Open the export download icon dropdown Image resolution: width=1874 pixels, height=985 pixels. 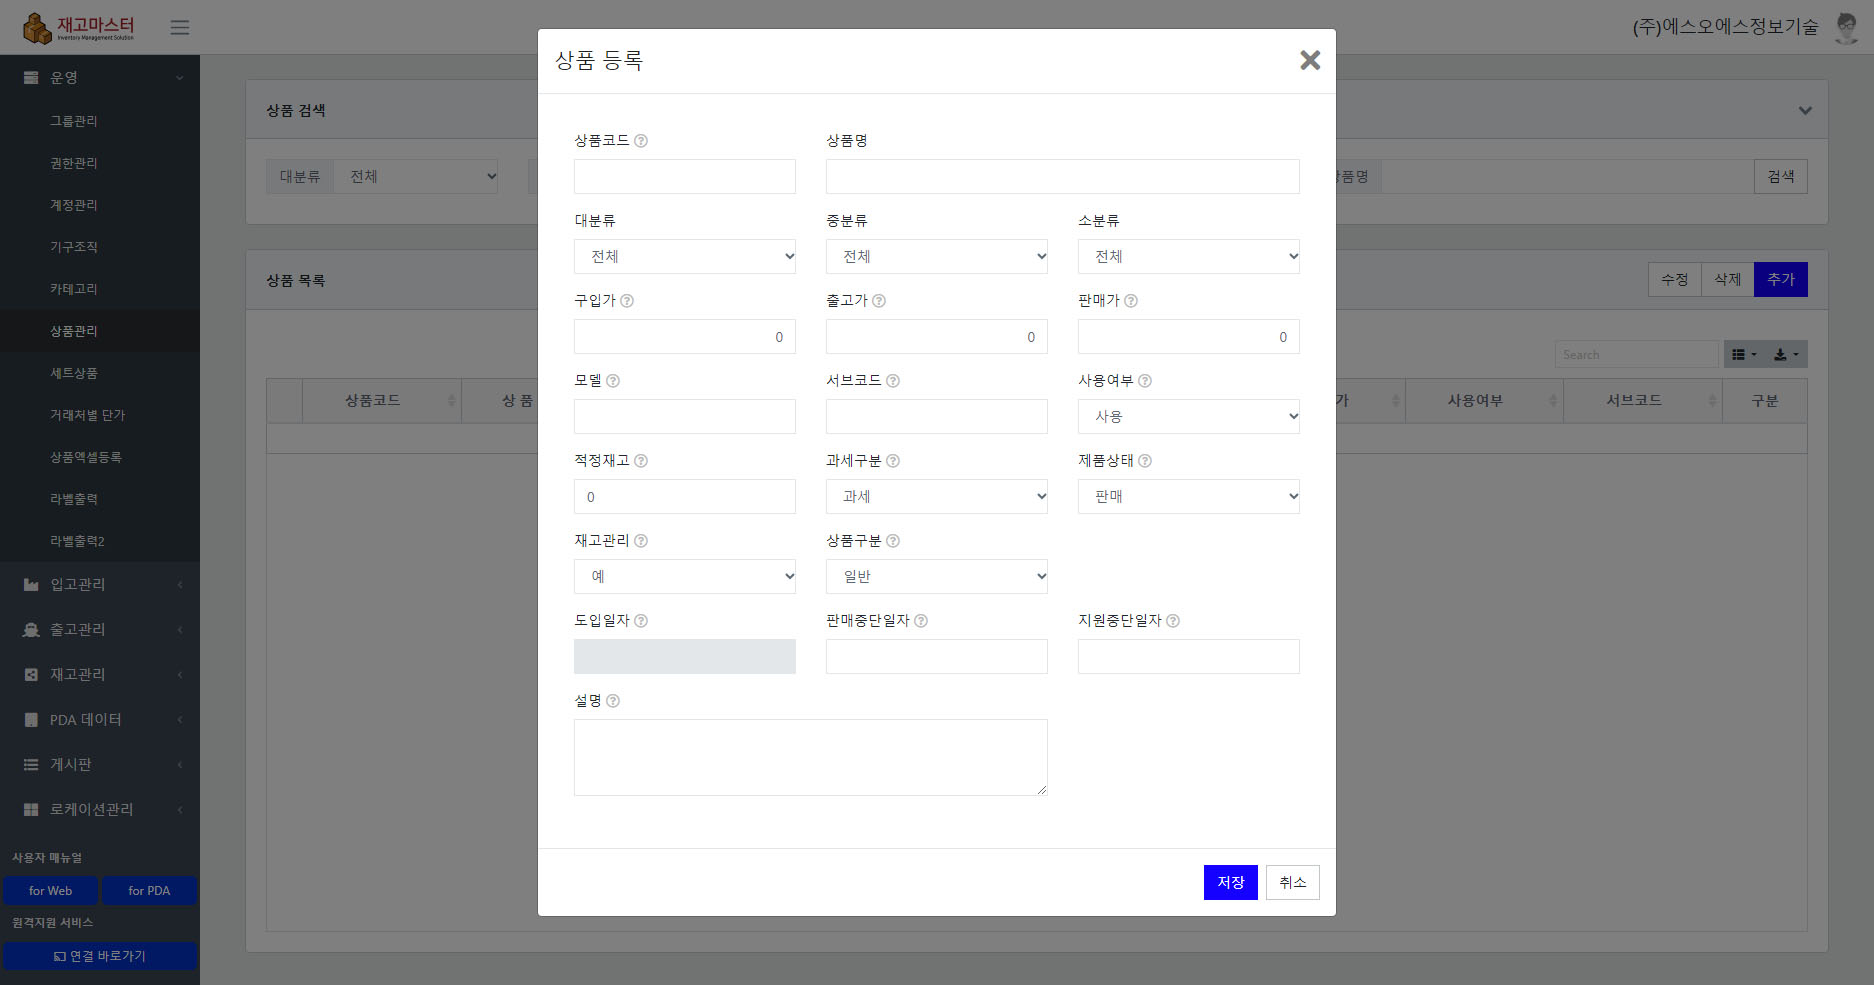click(1786, 355)
